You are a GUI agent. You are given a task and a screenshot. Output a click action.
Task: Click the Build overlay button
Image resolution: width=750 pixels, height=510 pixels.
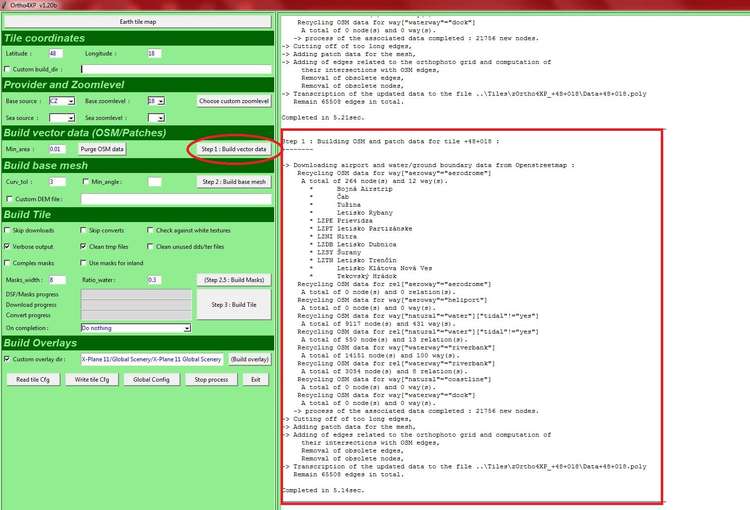tap(250, 359)
